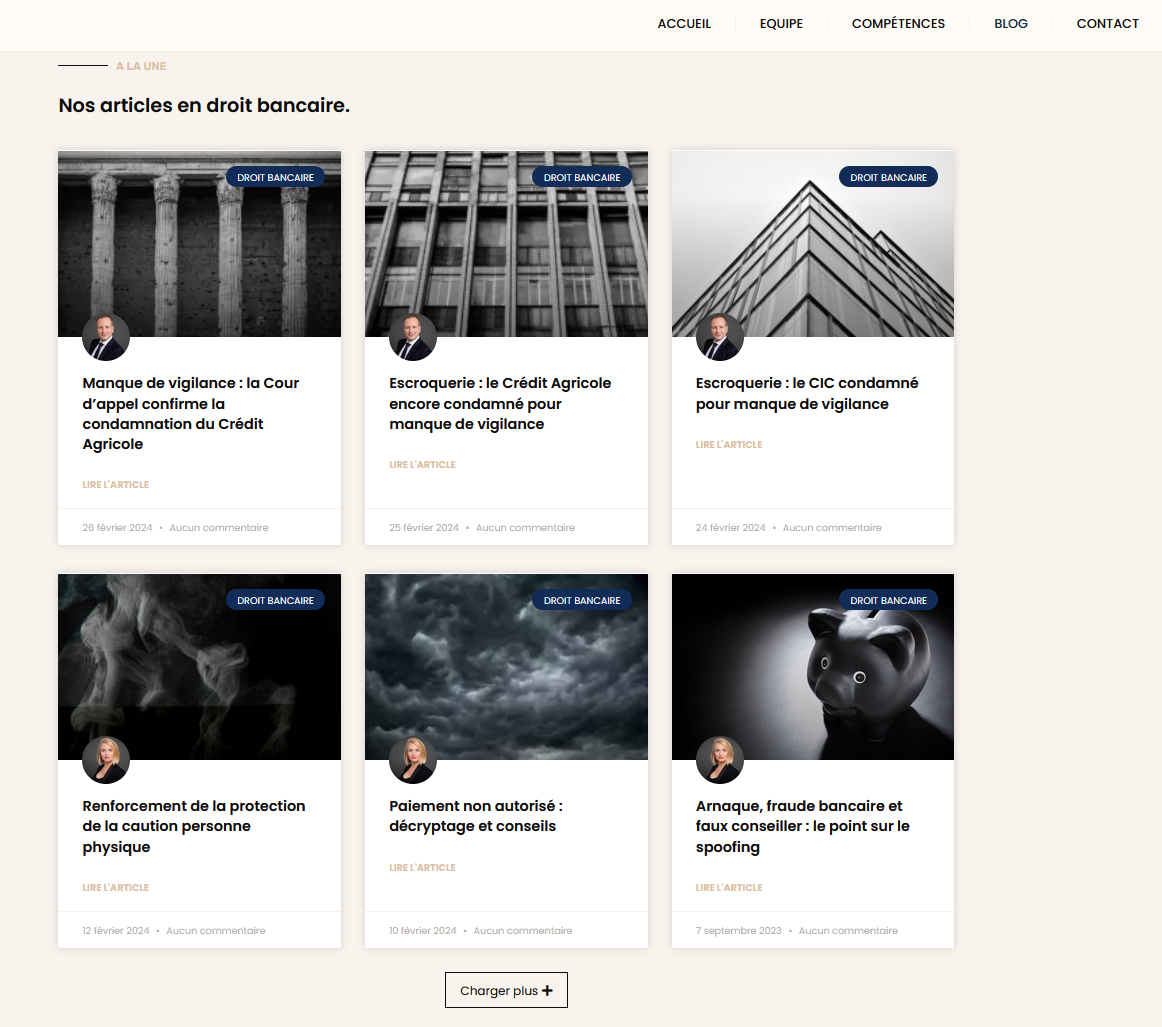This screenshot has height=1027, width=1162.
Task: Click heading Nos articles en droit bancaire
Action: (x=204, y=105)
